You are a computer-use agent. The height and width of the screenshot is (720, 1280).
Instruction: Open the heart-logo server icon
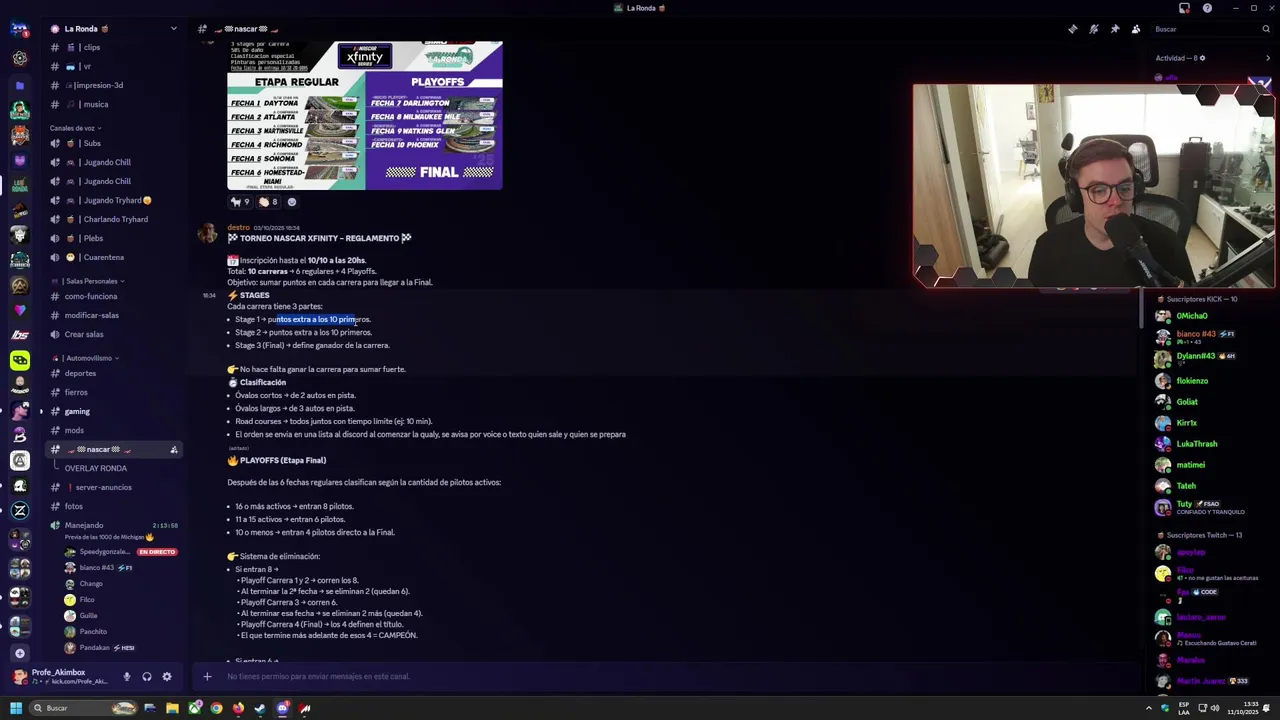[x=20, y=310]
